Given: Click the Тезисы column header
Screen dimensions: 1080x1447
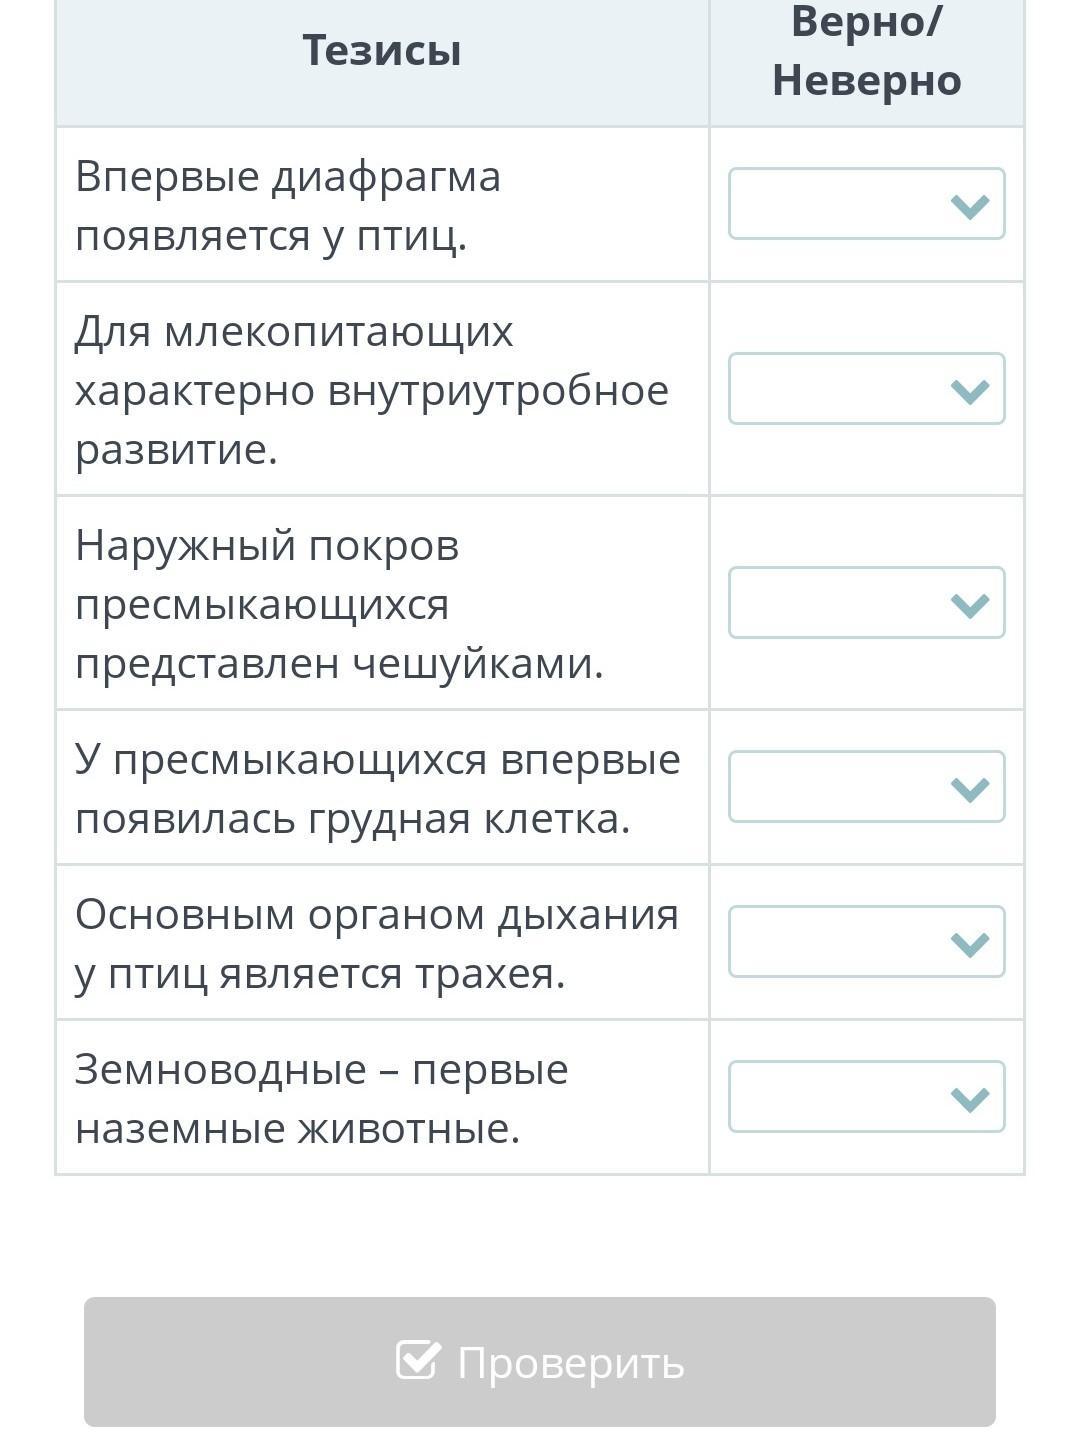Looking at the screenshot, I should coord(382,50).
